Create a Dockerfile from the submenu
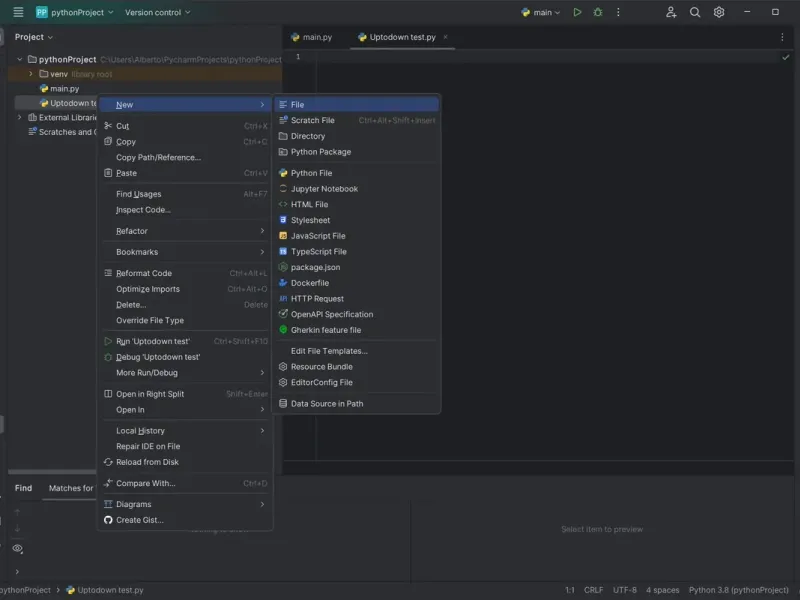This screenshot has width=800, height=600. point(309,283)
